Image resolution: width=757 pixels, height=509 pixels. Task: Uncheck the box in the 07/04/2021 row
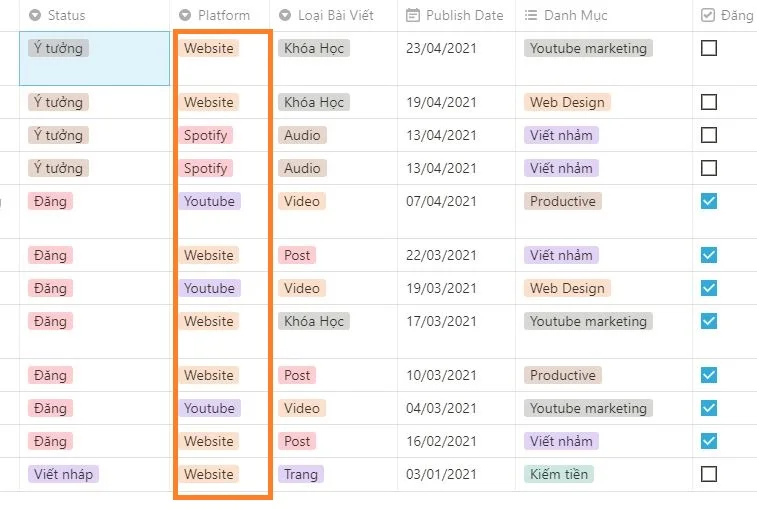[x=709, y=201]
